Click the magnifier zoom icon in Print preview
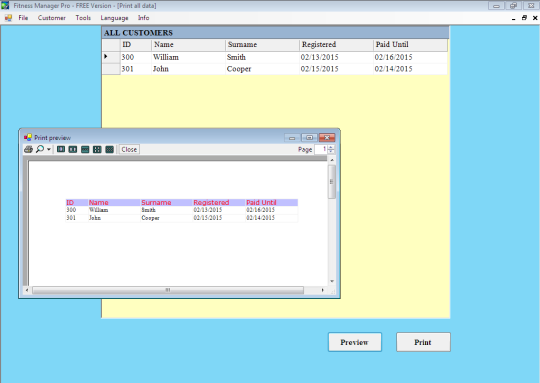This screenshot has height=383, width=540. 40,149
